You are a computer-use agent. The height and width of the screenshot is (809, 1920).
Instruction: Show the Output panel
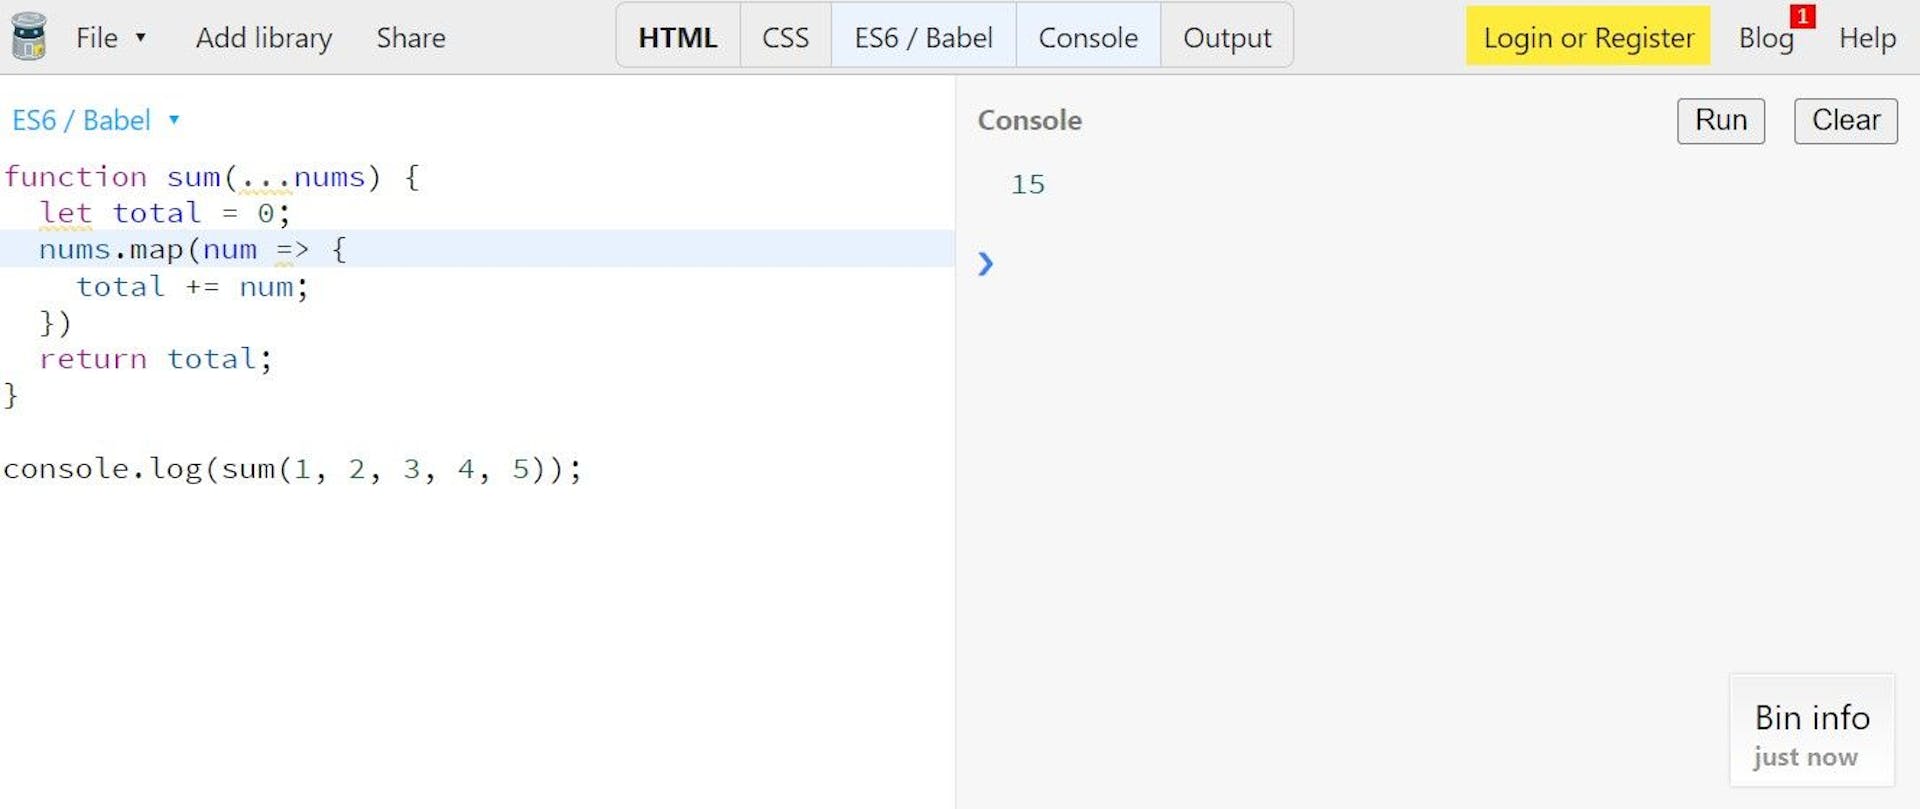[1226, 38]
